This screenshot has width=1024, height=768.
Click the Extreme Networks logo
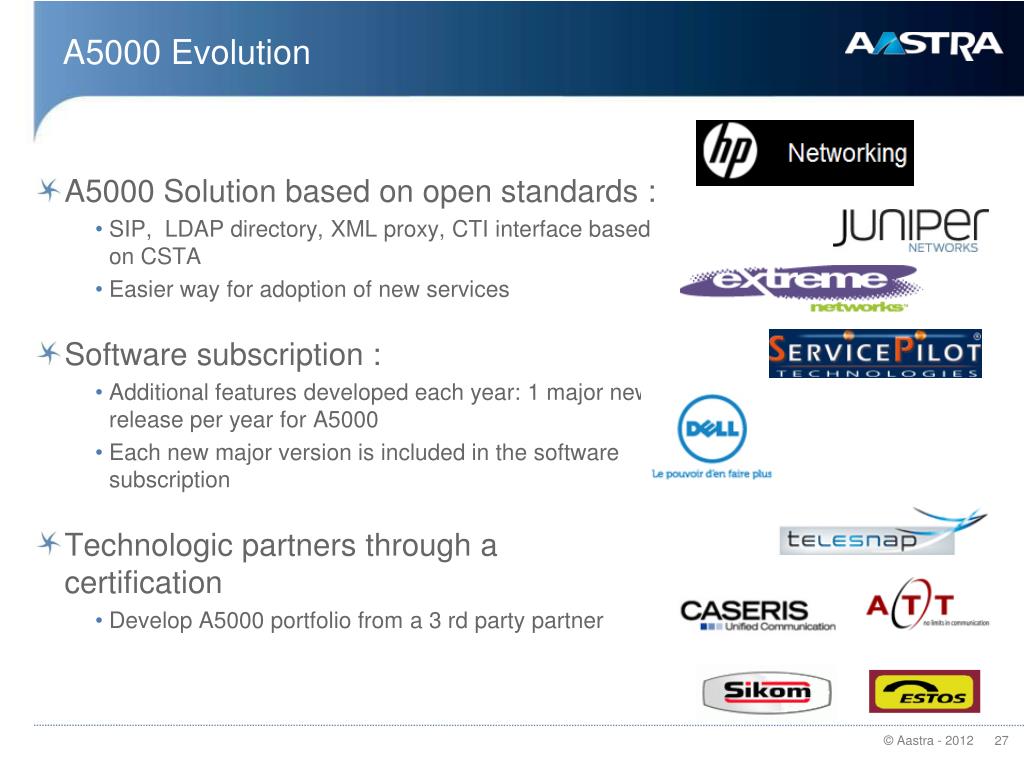click(801, 289)
